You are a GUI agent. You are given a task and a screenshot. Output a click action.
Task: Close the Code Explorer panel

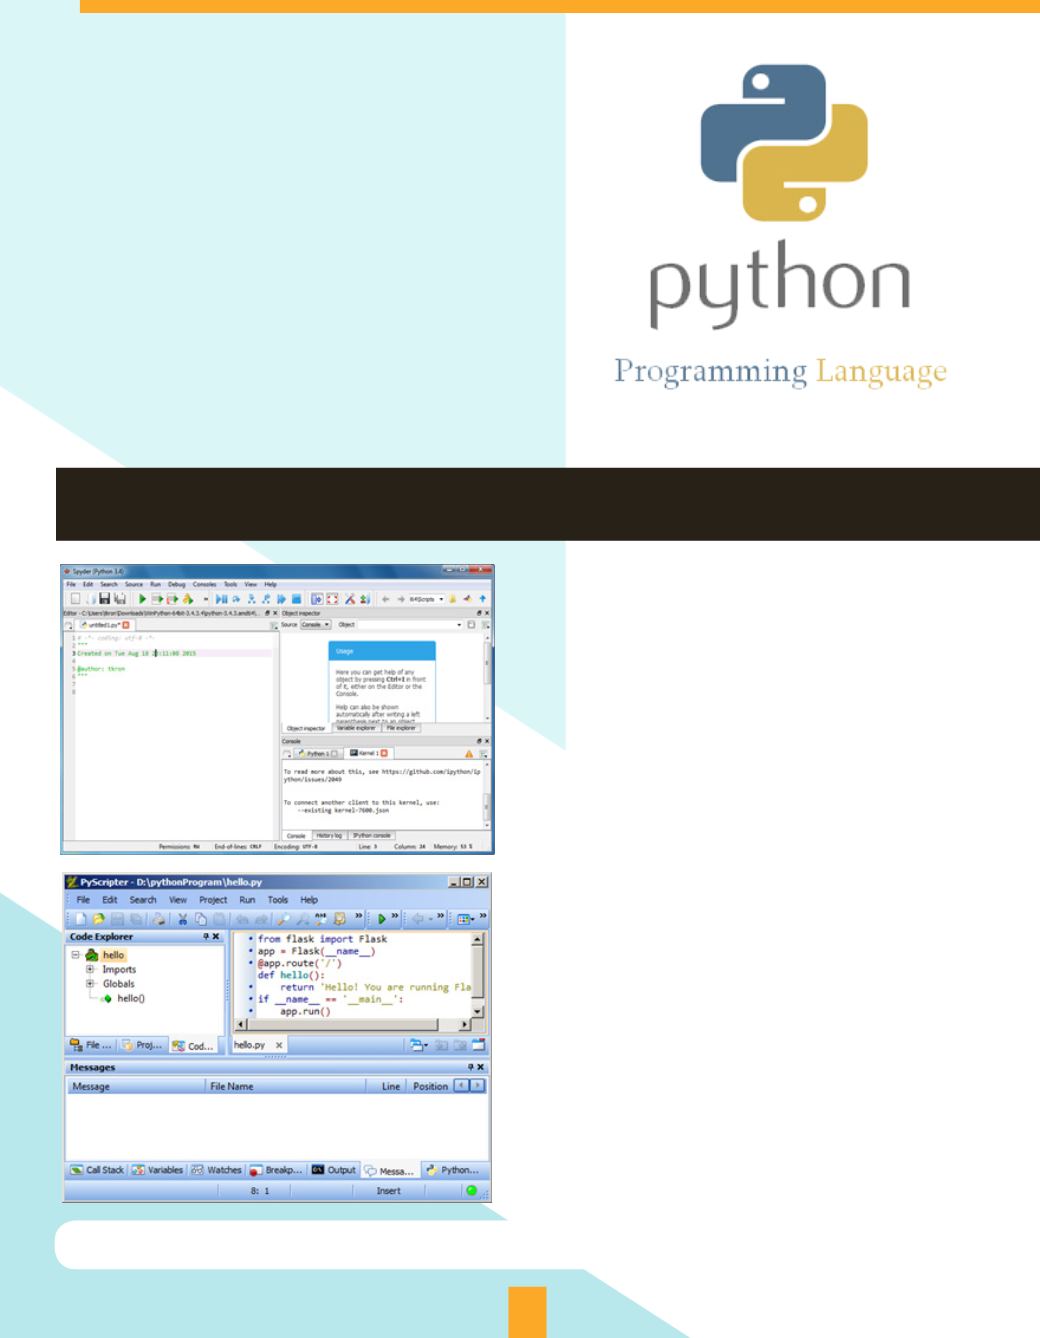pos(216,937)
